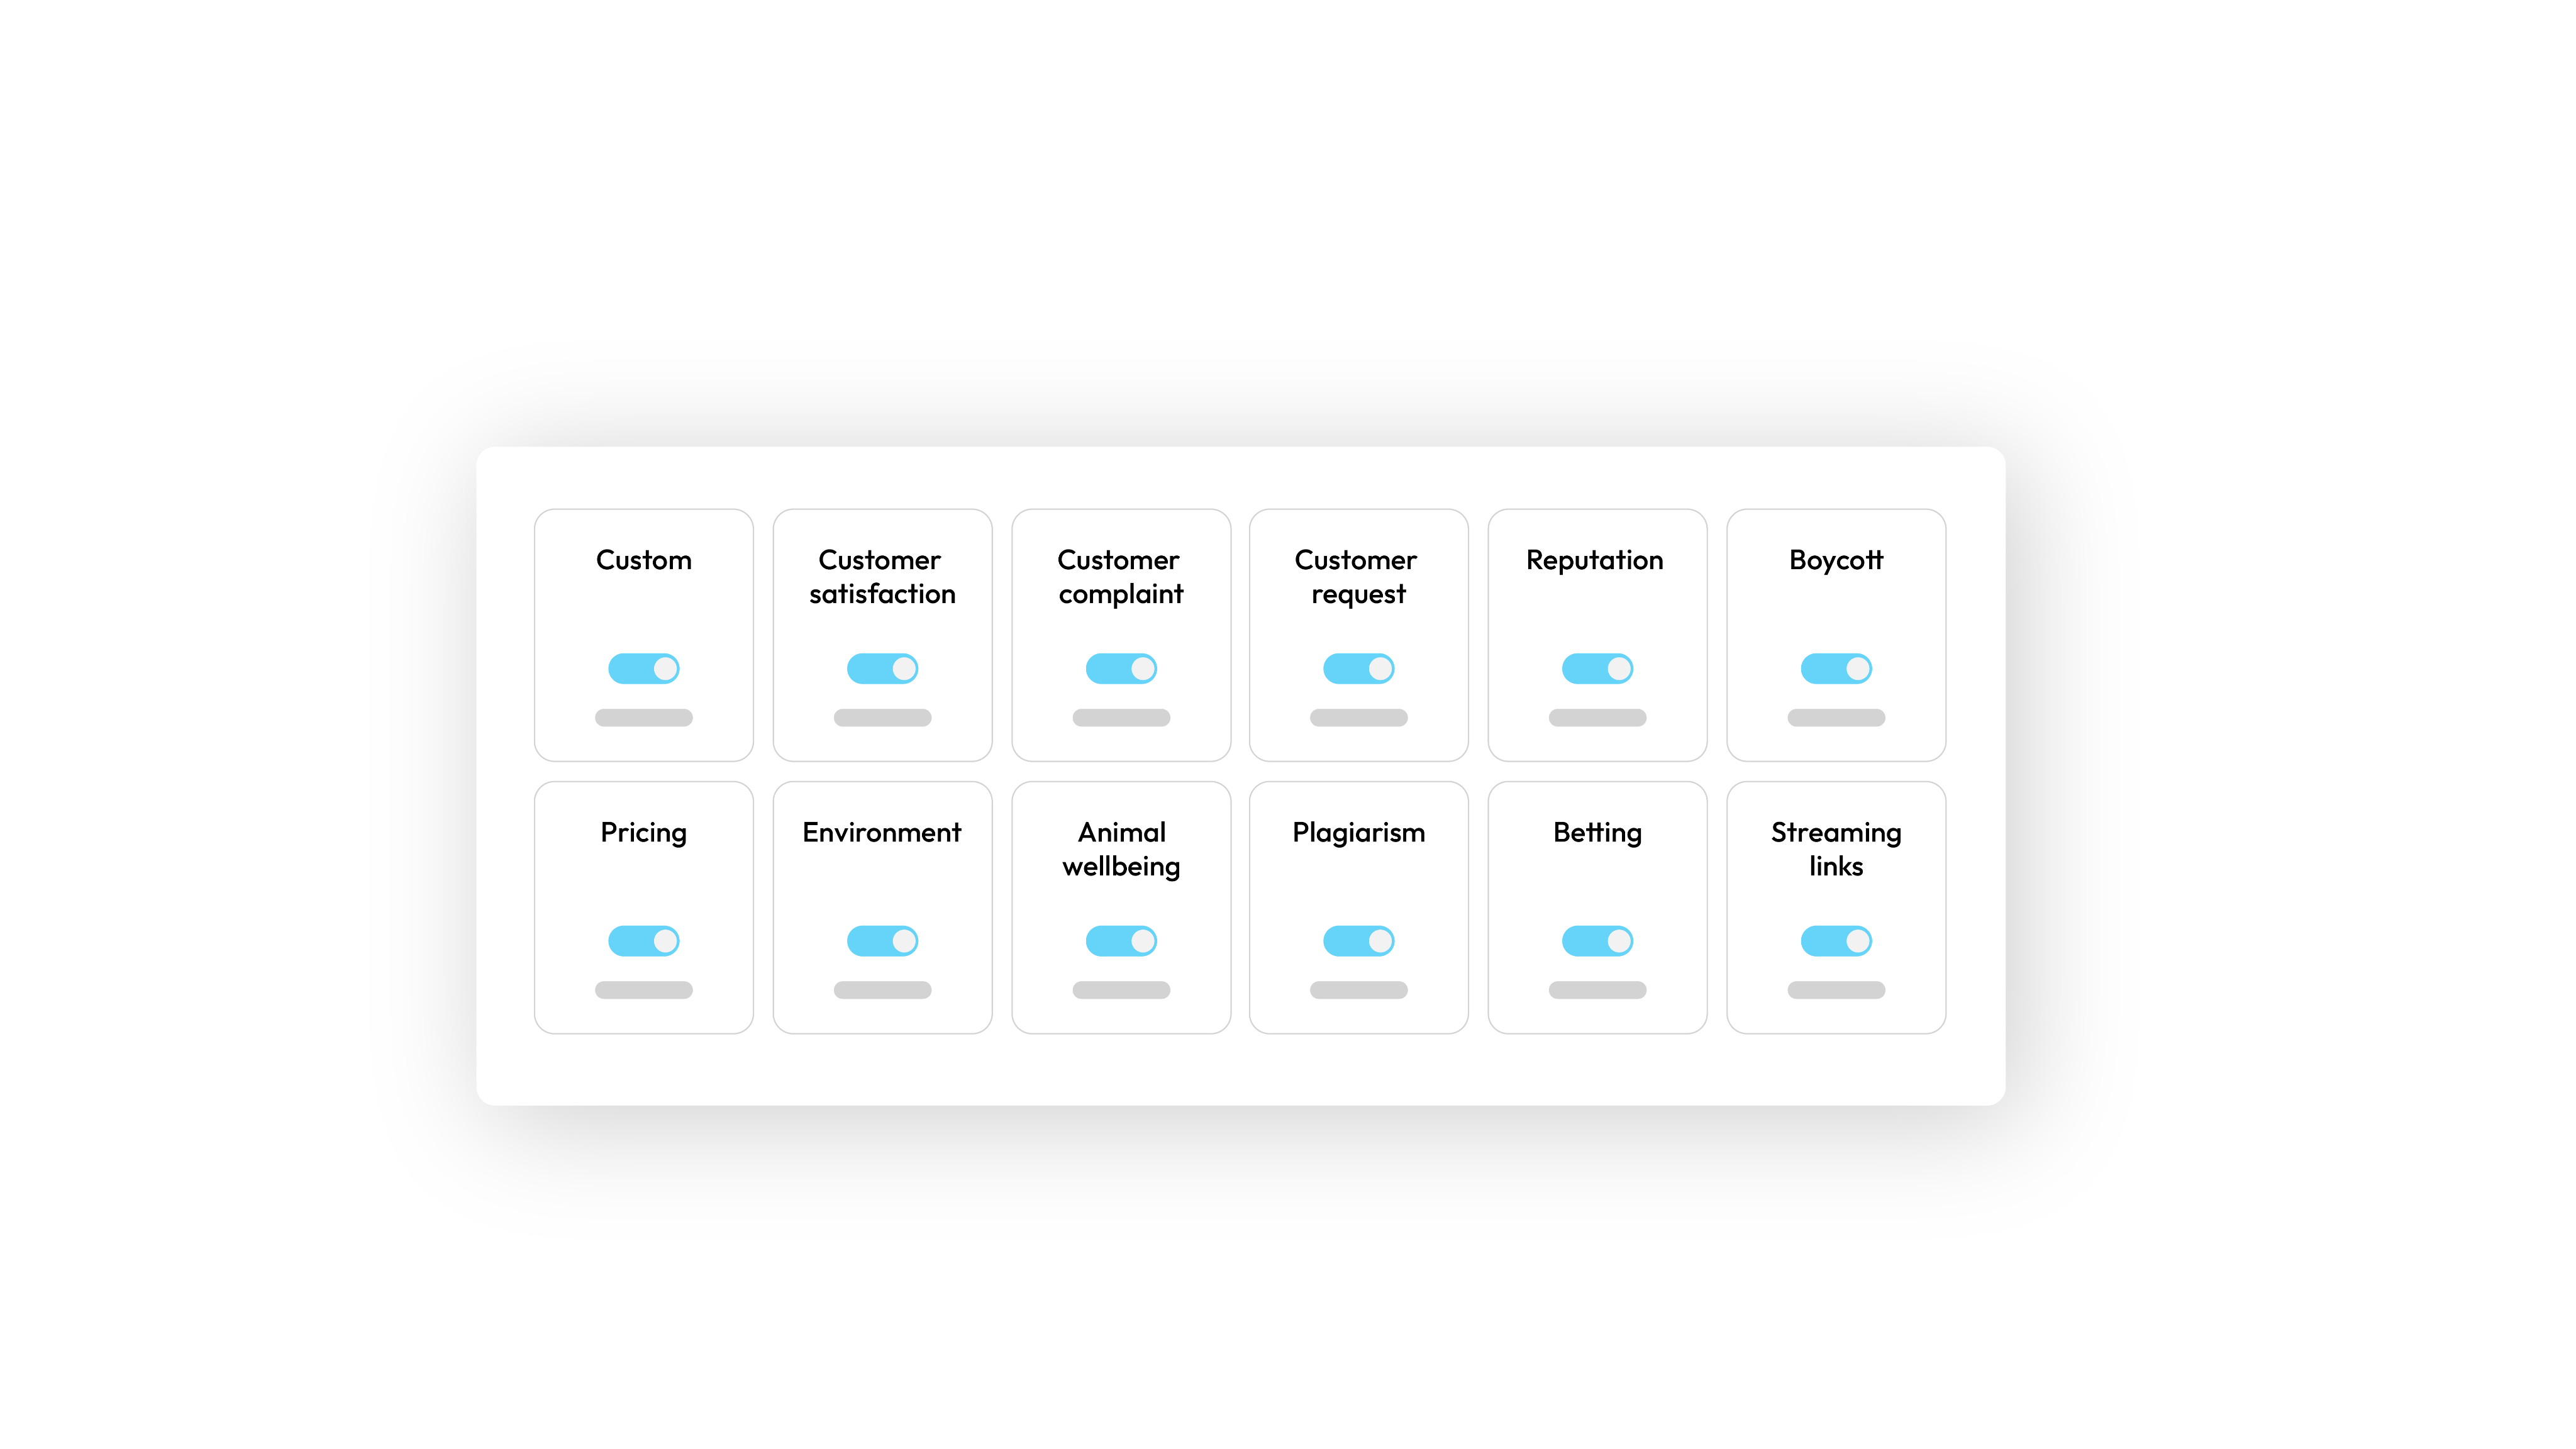Toggle the Custom category switch

642,669
